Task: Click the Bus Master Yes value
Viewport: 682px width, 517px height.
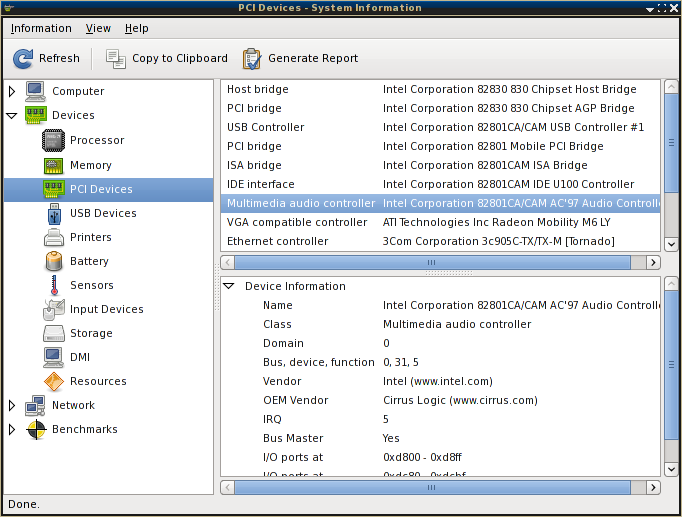Action: pos(391,438)
